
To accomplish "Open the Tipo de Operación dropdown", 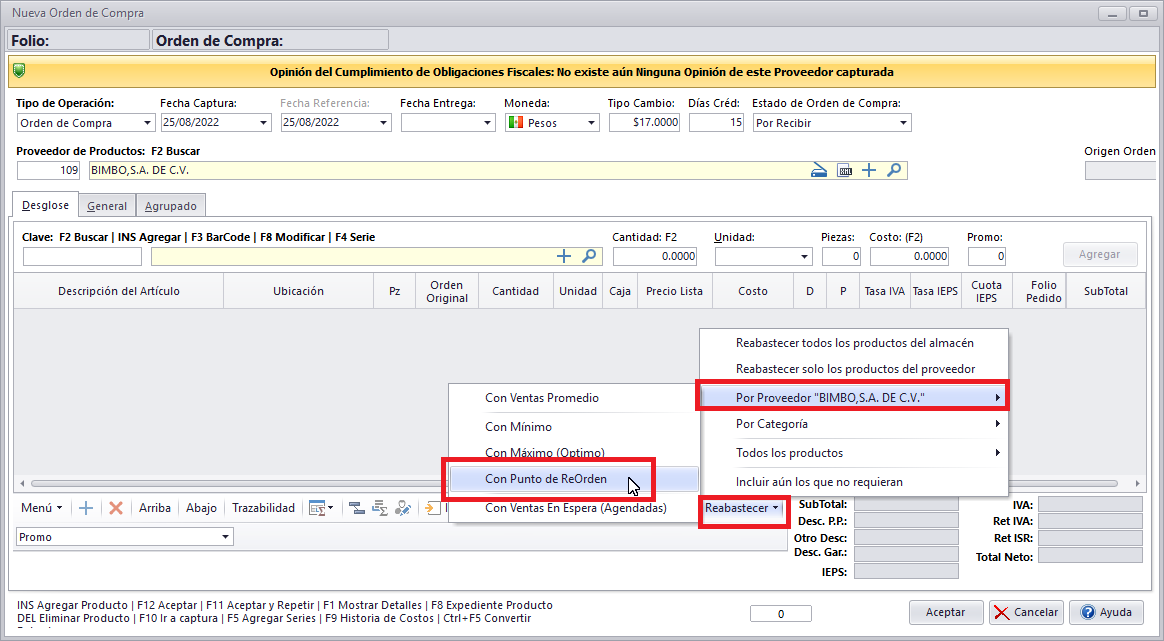I will coord(148,123).
